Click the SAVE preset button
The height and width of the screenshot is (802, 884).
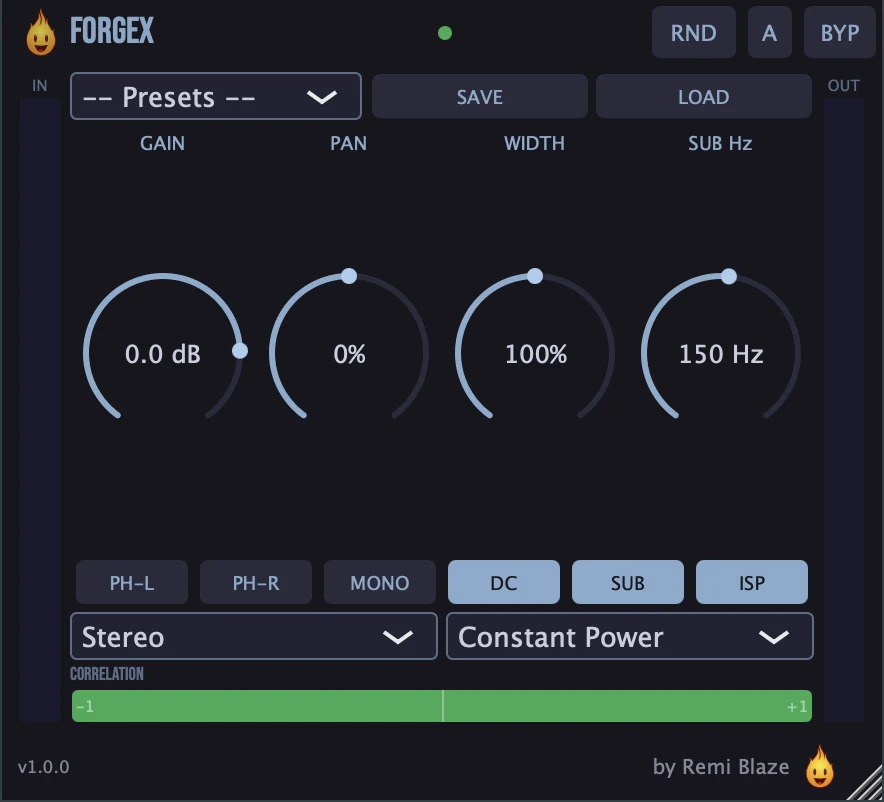[x=480, y=96]
